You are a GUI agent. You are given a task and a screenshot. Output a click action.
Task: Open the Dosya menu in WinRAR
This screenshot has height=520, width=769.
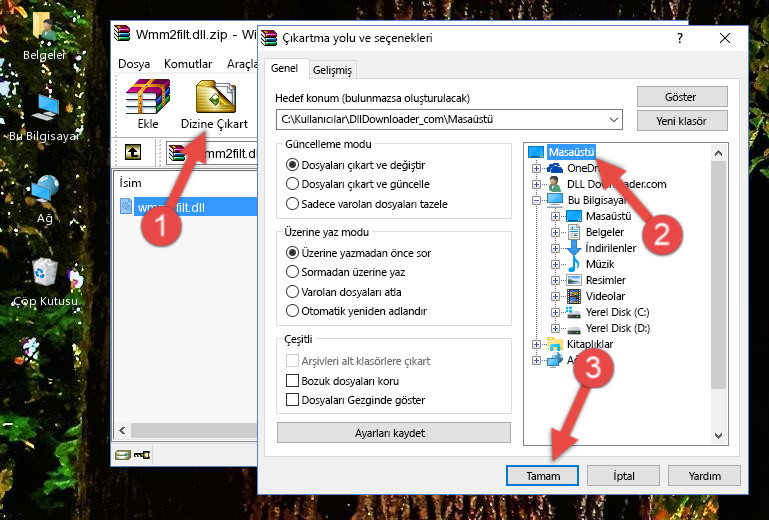pos(134,64)
